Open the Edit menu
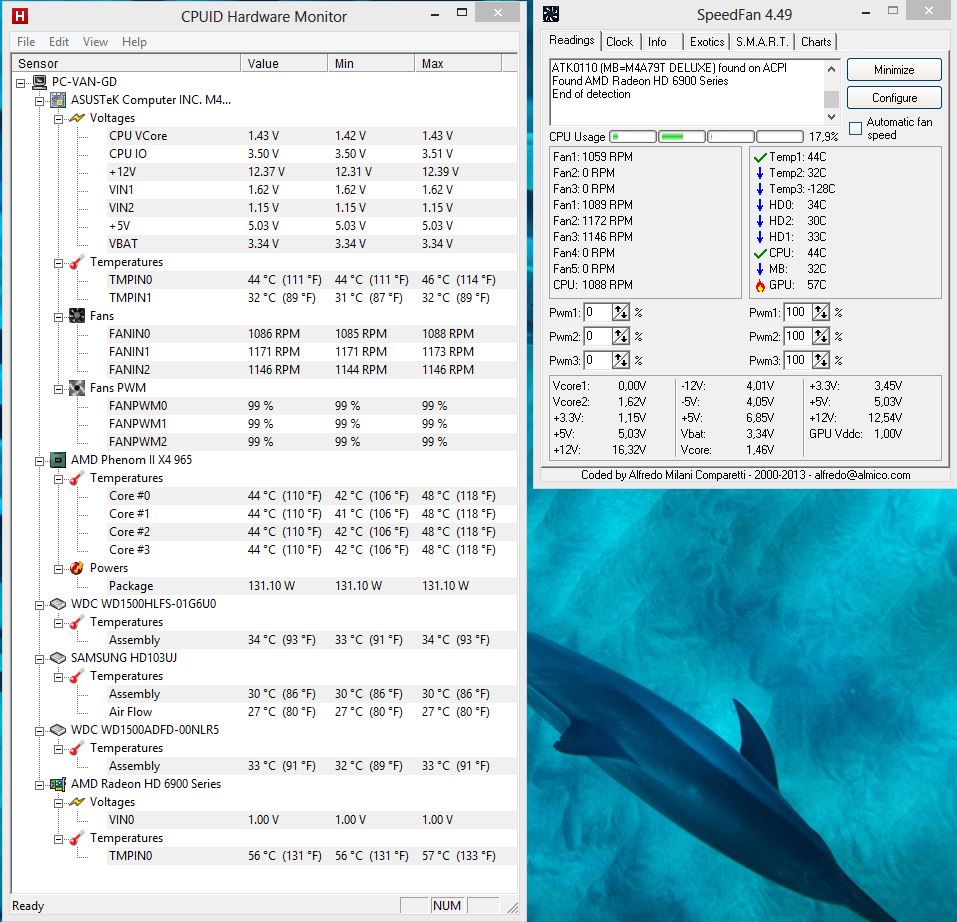 click(59, 41)
